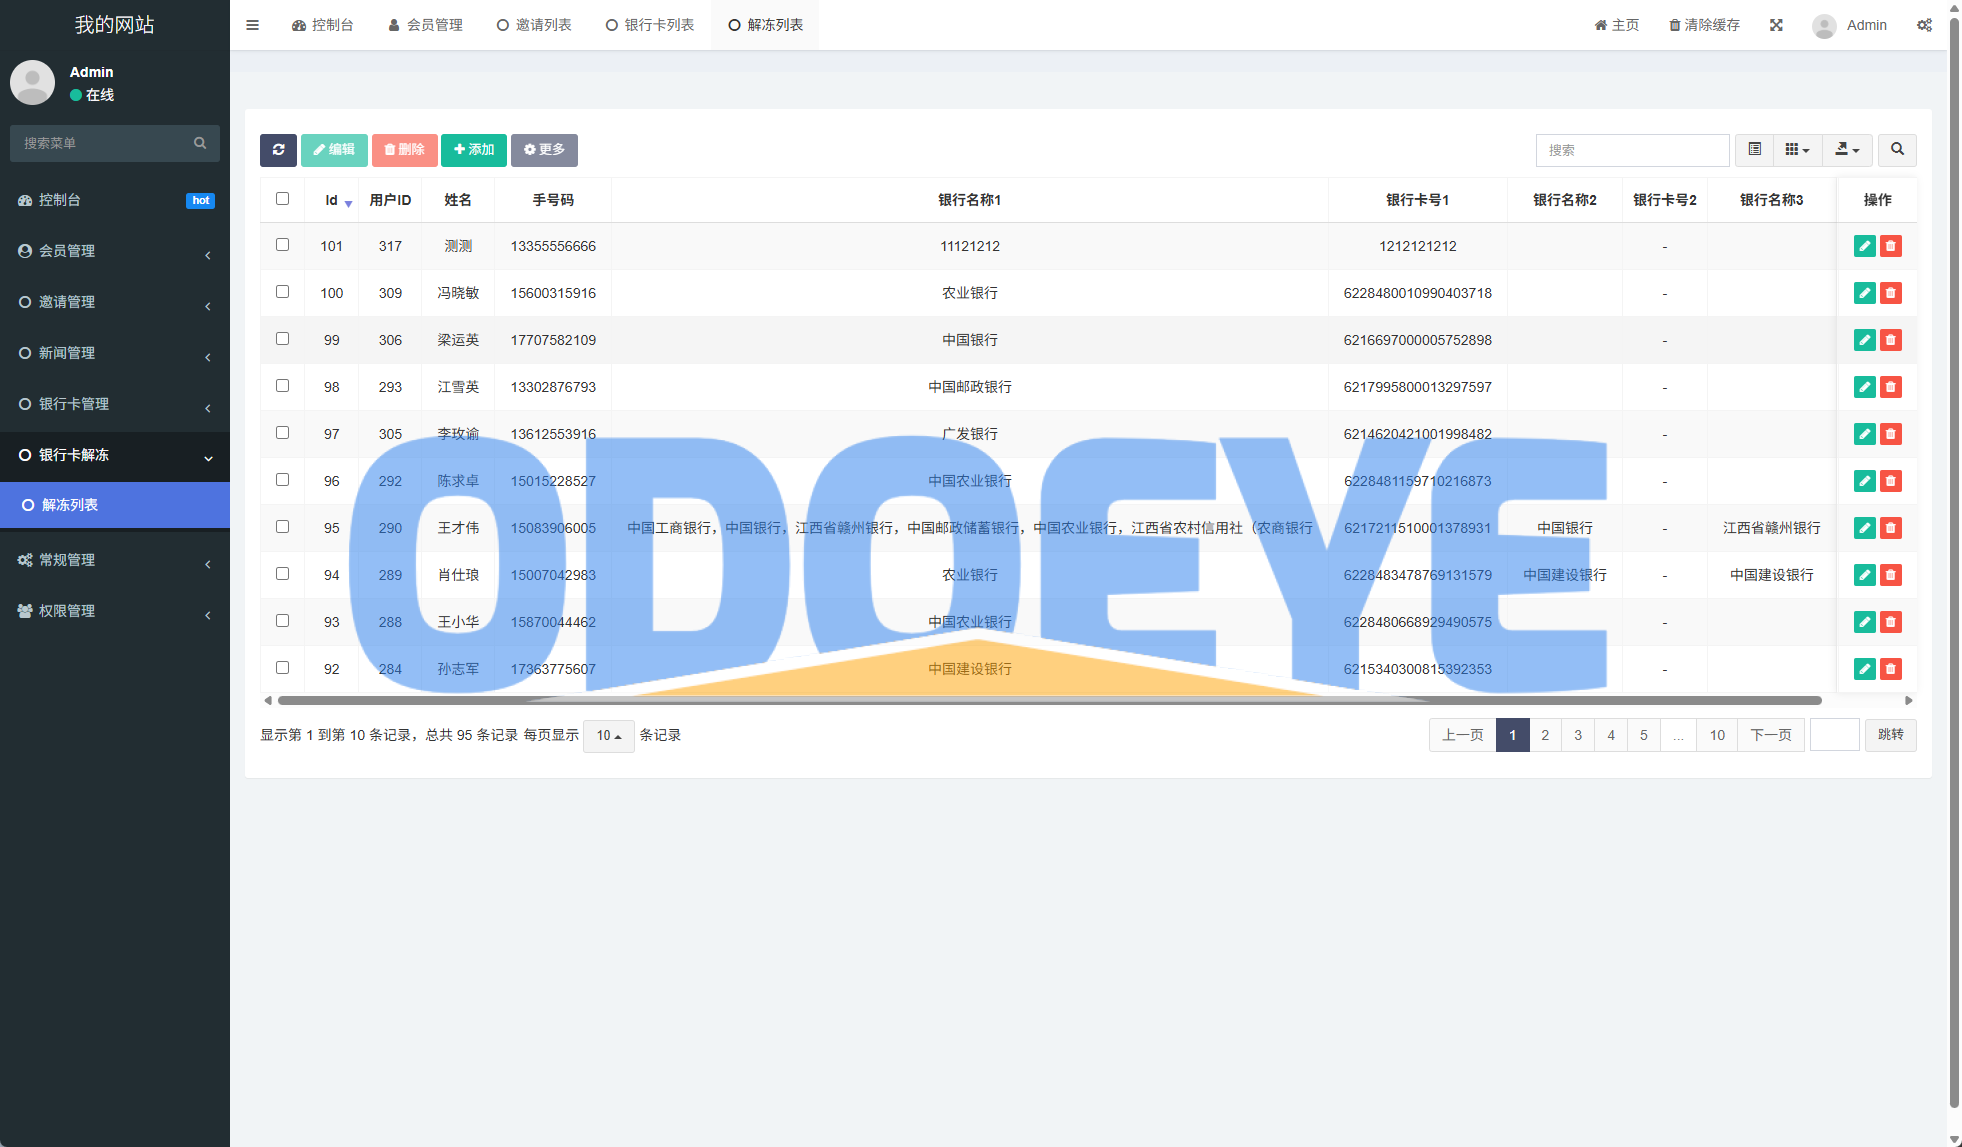Tick the checkbox for row Id 99

pos(282,339)
